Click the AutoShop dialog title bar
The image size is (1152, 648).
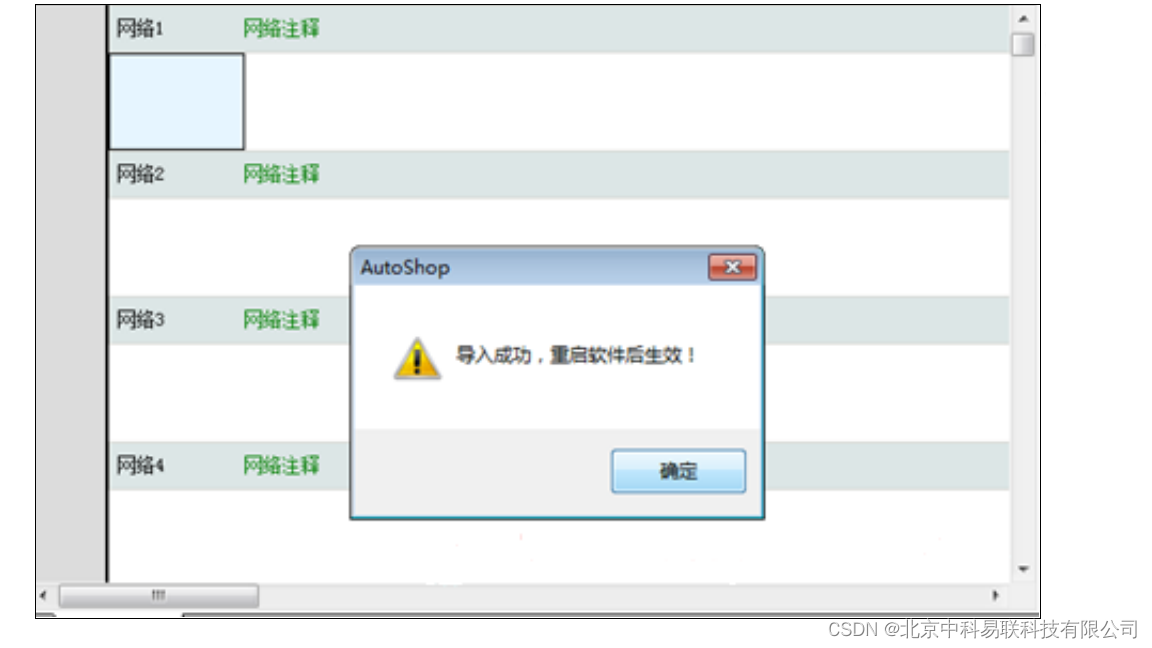[530, 267]
